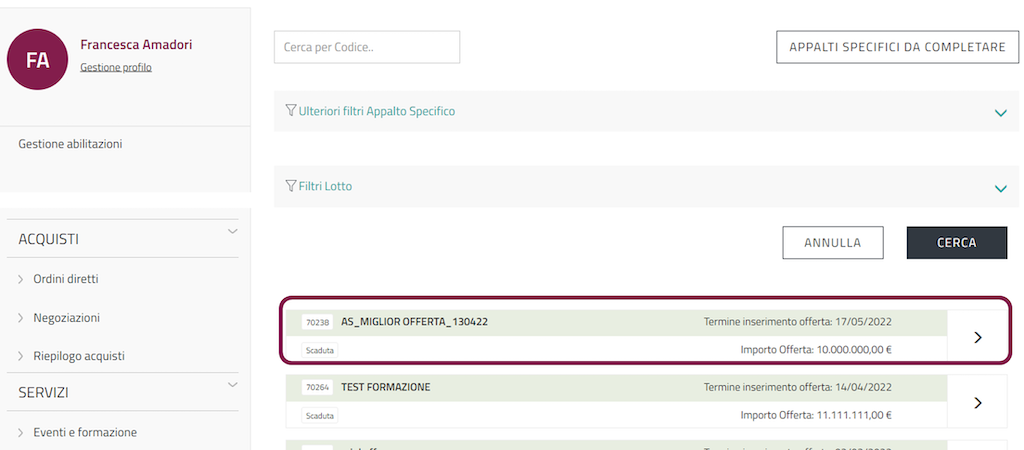Open the Gestione profilo link
Screen dimensions: 1024x450
116,68
